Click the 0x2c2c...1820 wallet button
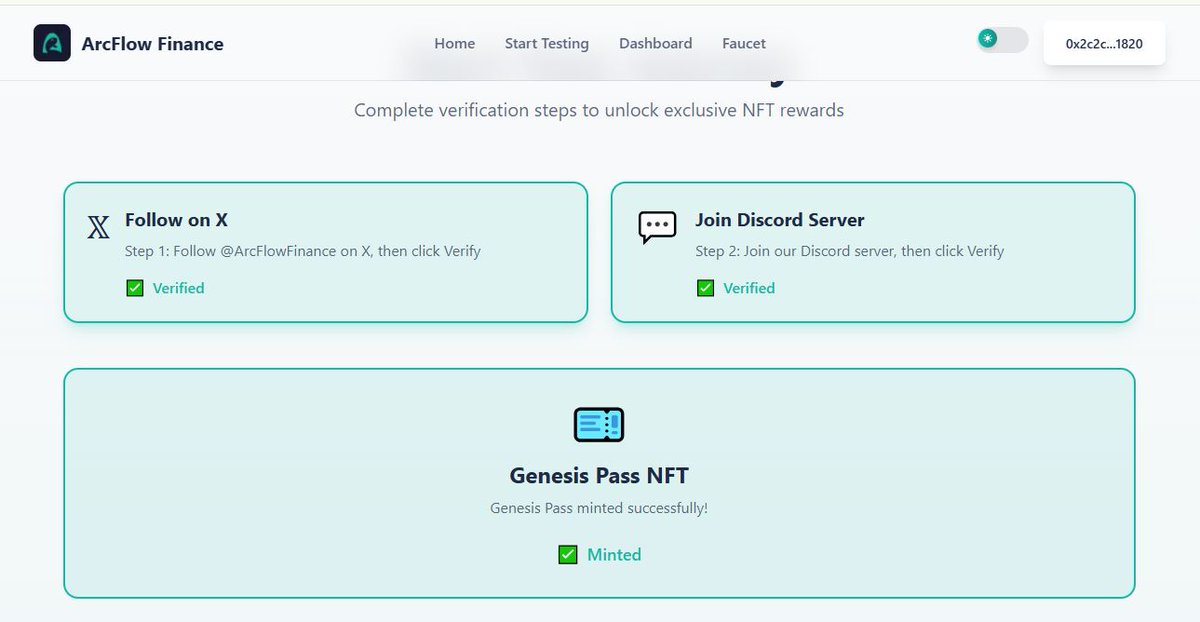Image resolution: width=1200 pixels, height=622 pixels. click(1104, 41)
